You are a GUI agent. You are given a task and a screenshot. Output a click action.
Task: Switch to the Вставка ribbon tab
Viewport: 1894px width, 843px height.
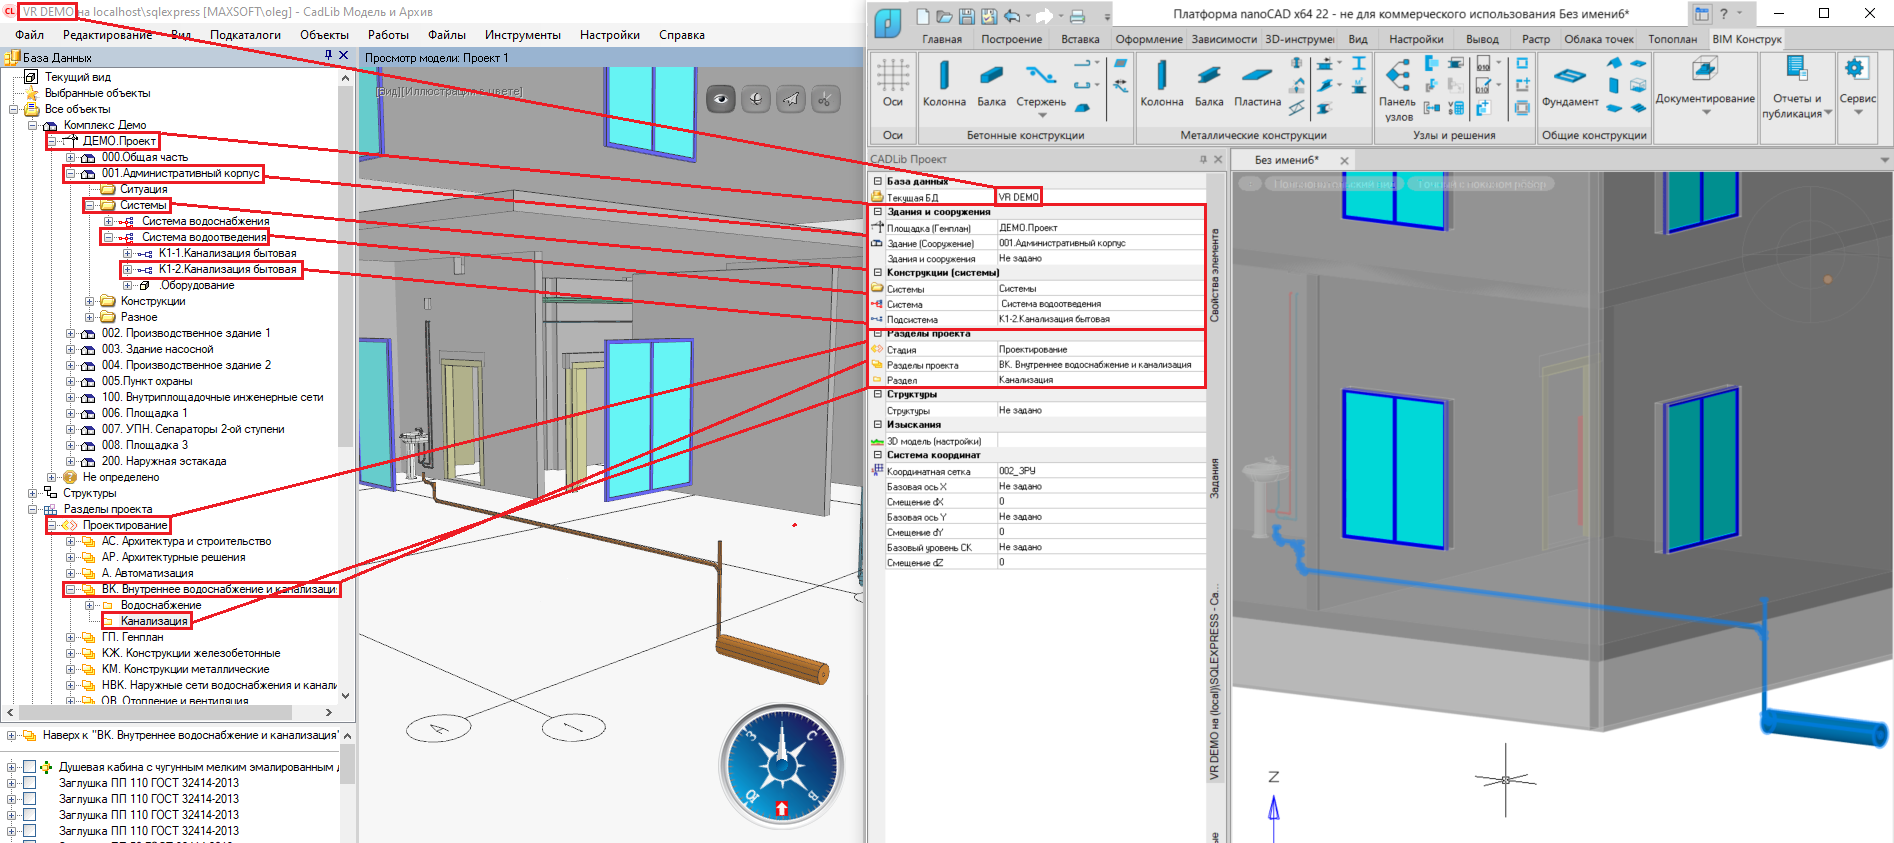1080,39
